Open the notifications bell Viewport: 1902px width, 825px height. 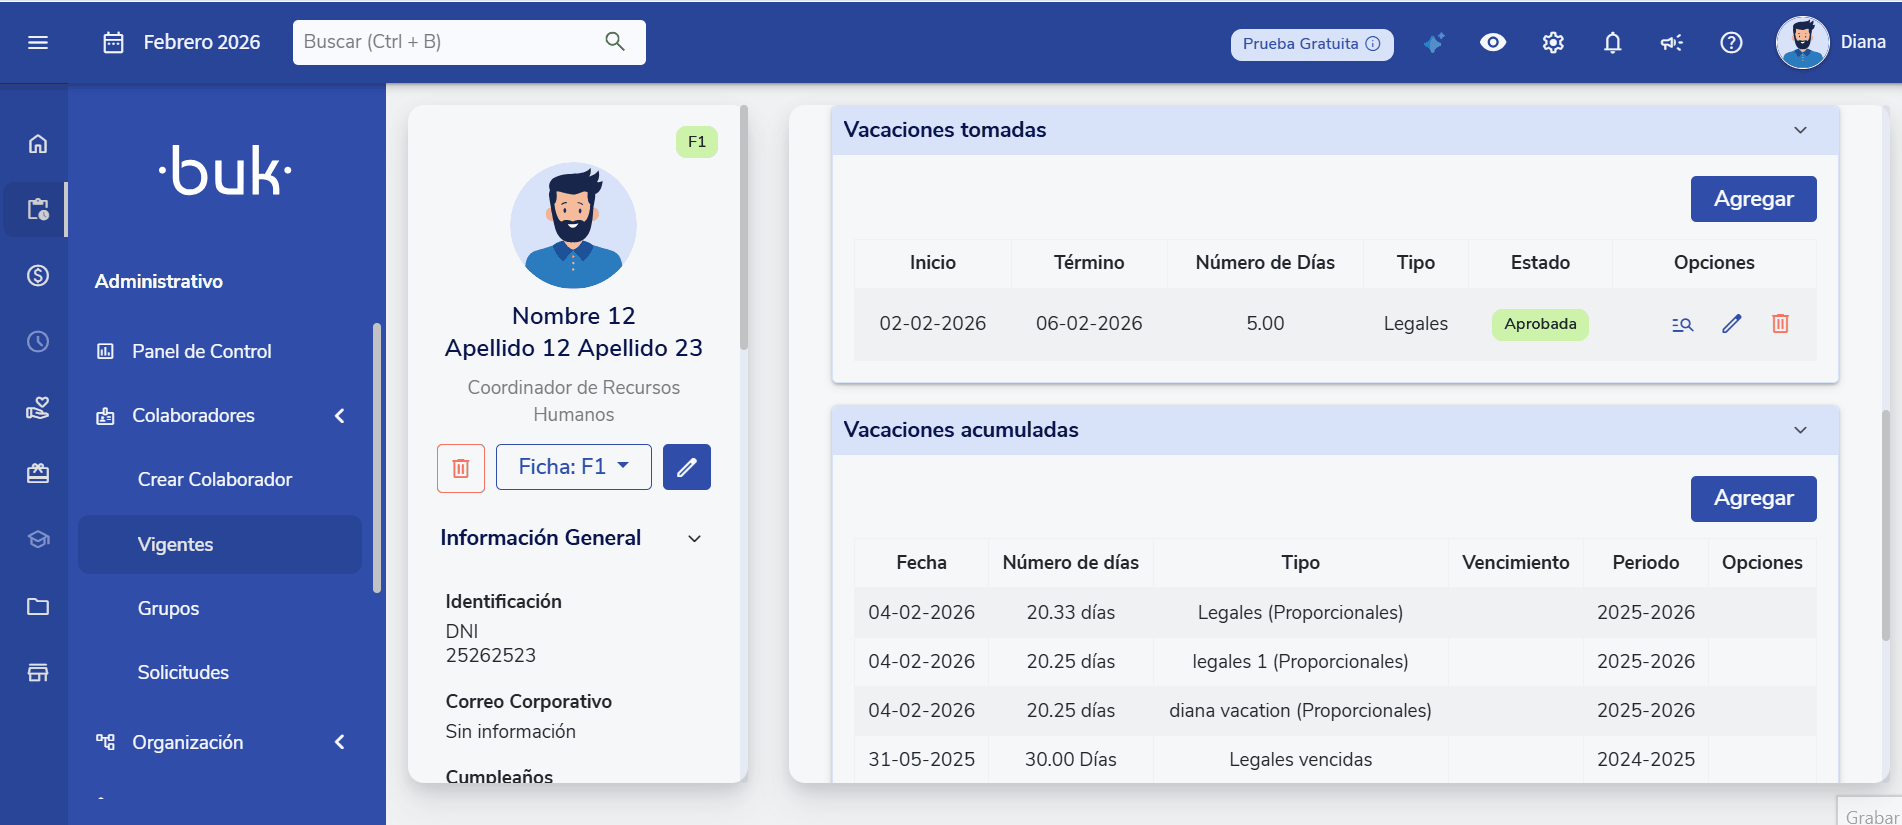(1612, 42)
